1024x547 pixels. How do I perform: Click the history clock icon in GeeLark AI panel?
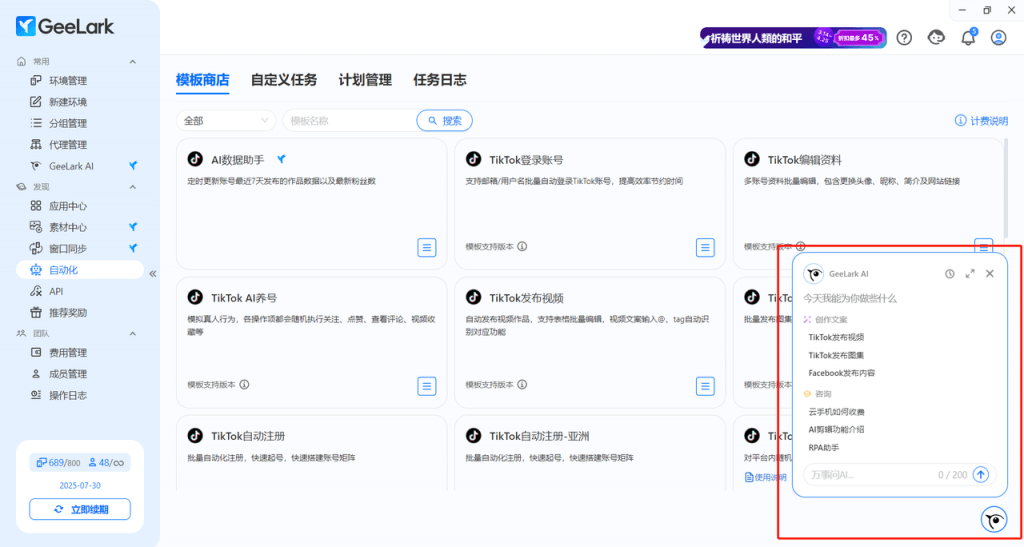(950, 274)
